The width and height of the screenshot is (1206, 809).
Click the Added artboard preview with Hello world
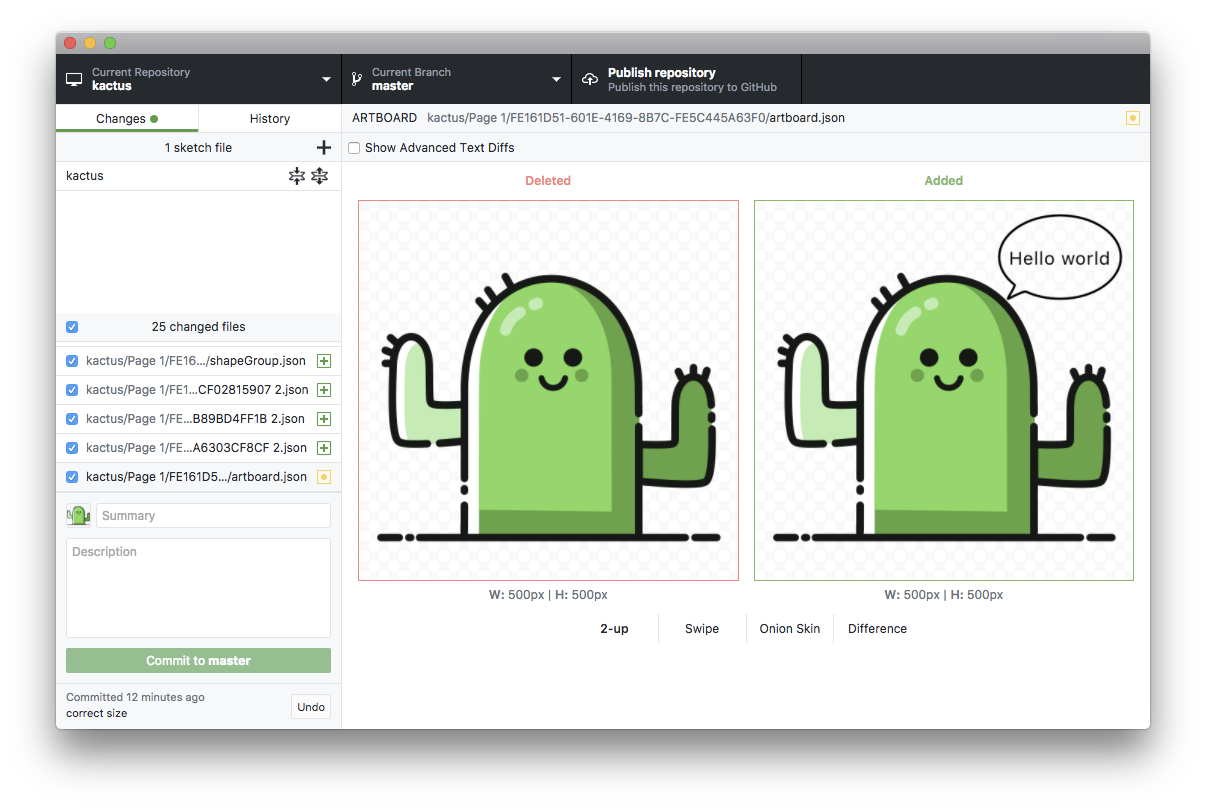coord(944,390)
